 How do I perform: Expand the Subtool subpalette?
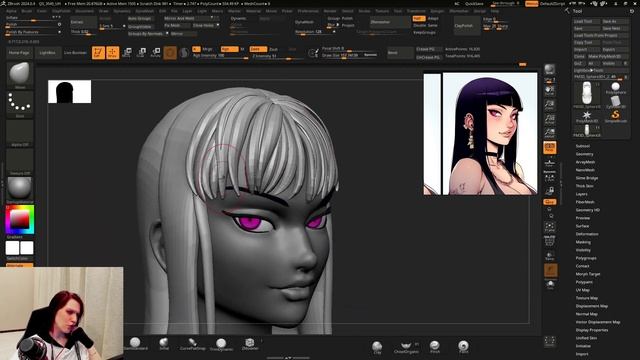pos(583,146)
